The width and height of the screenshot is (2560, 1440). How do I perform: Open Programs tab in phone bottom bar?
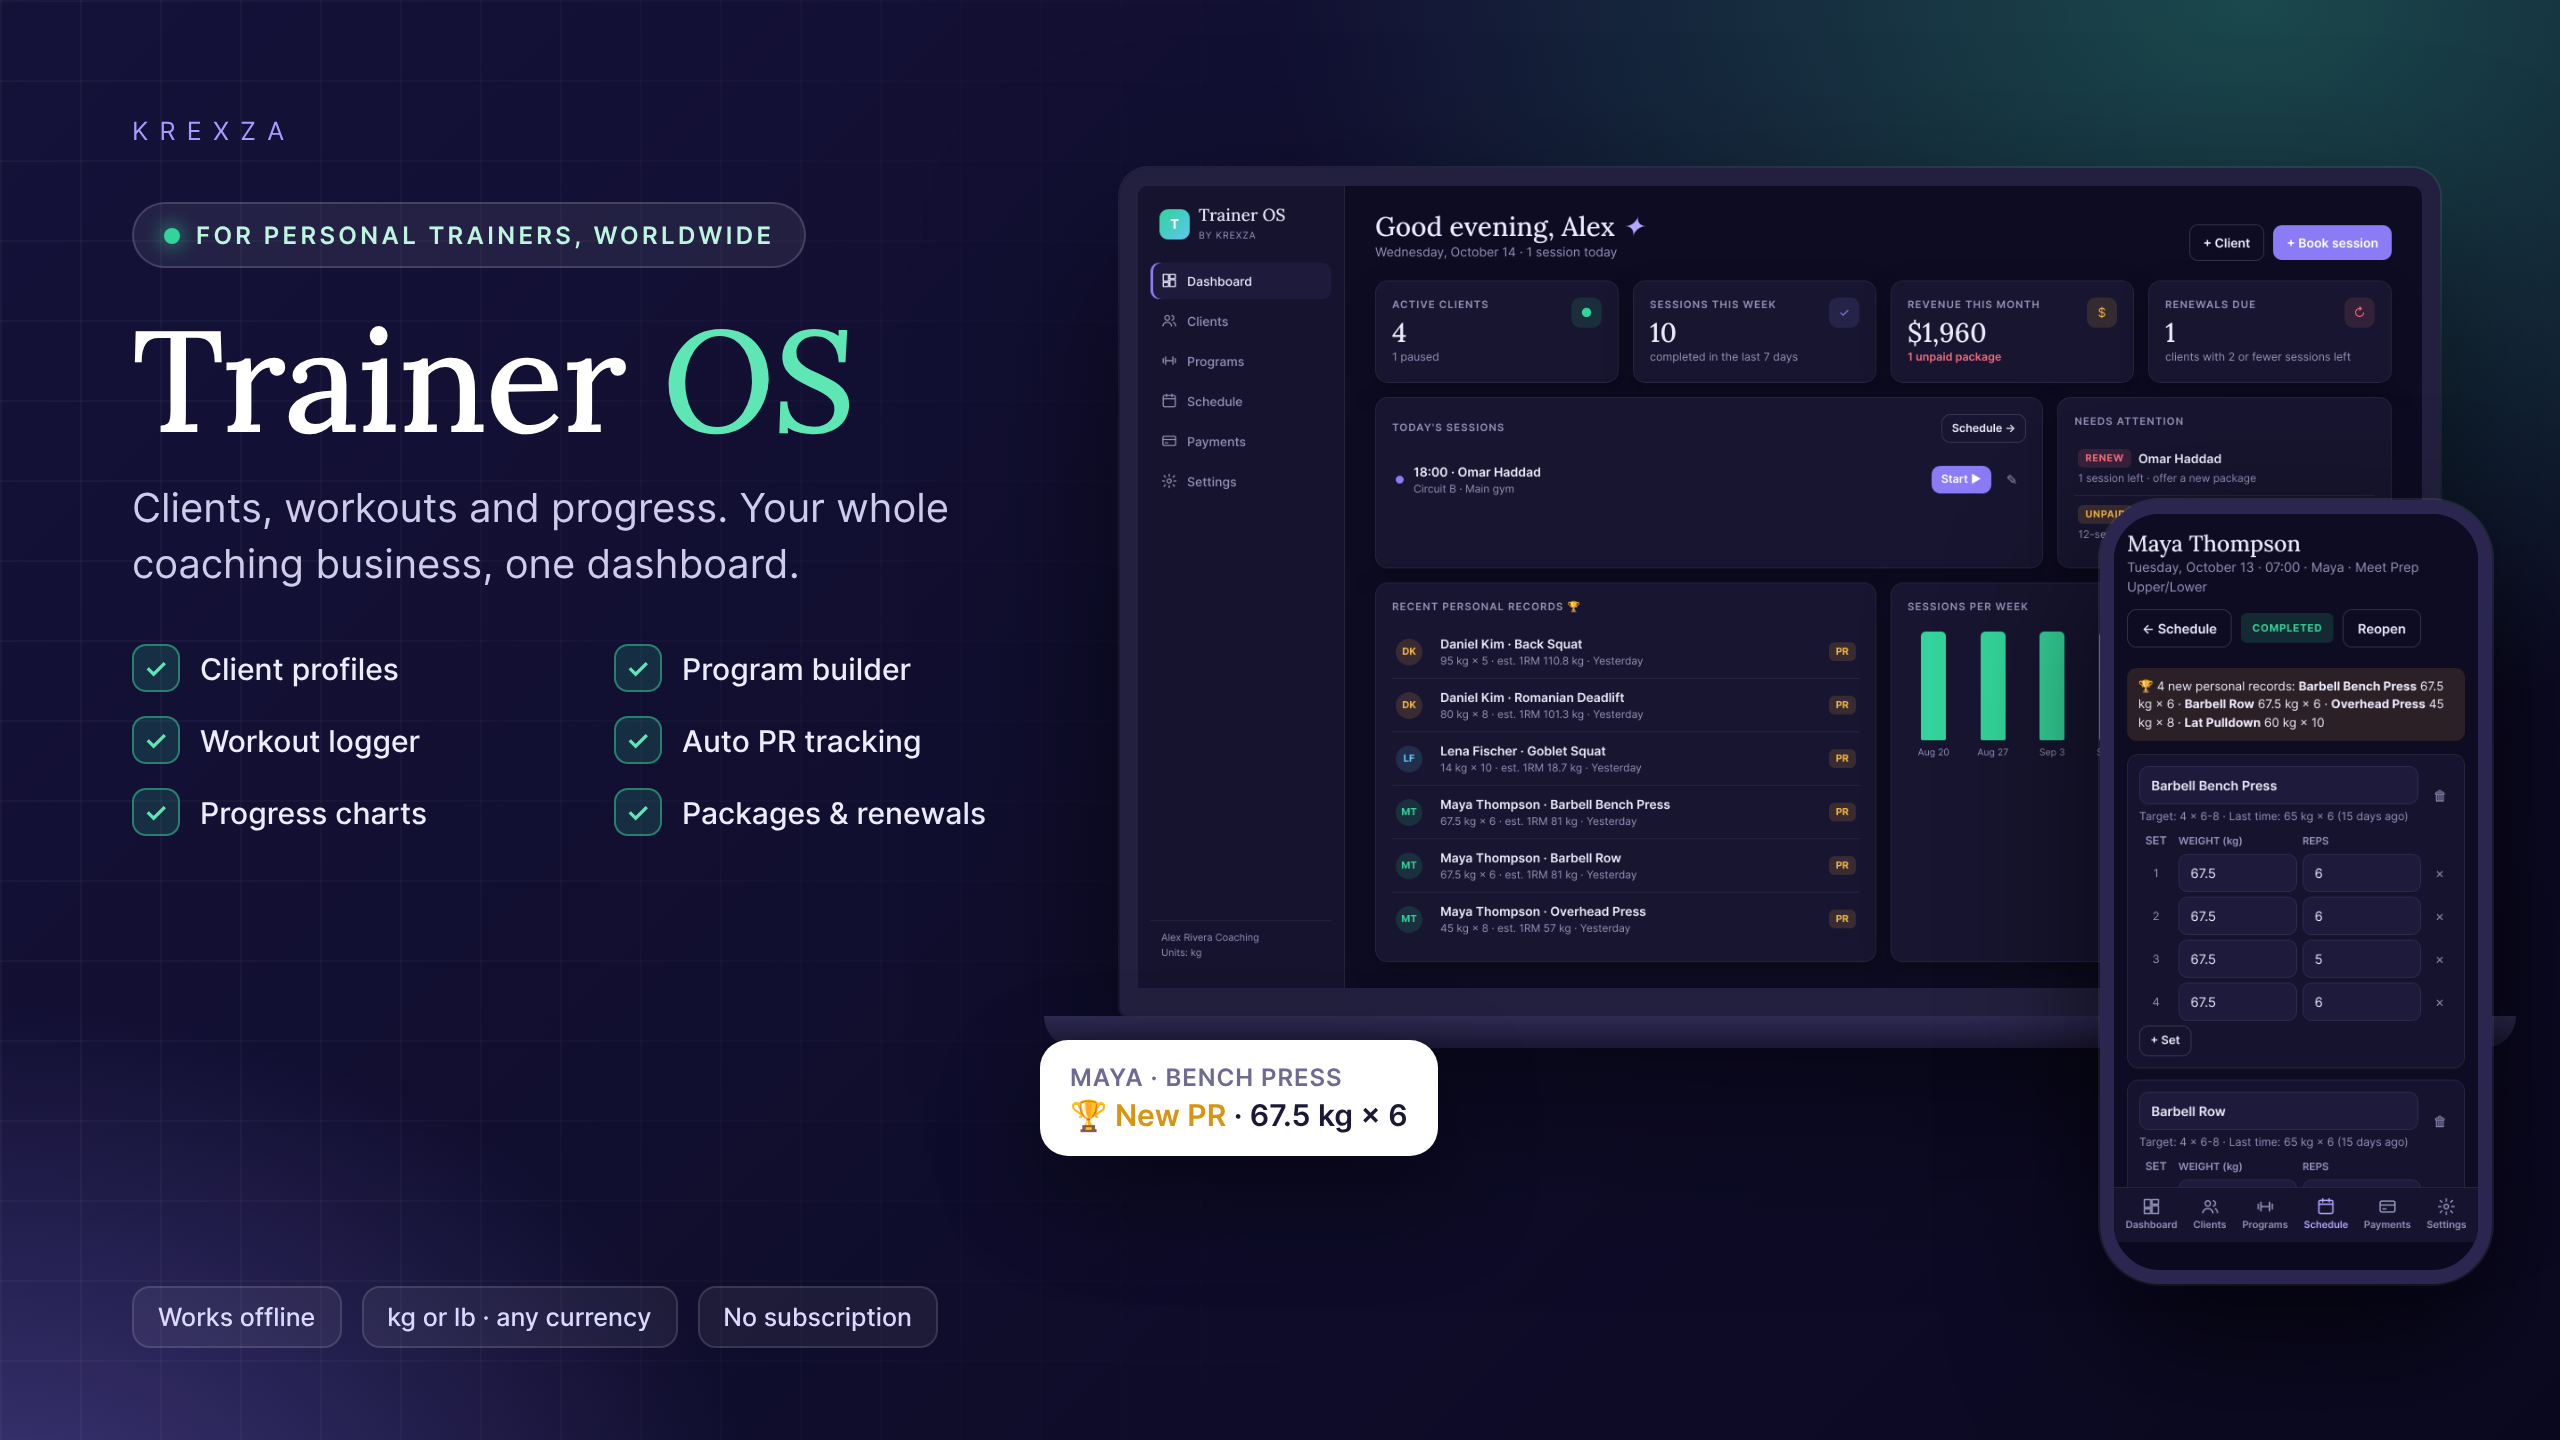pyautogui.click(x=2265, y=1214)
